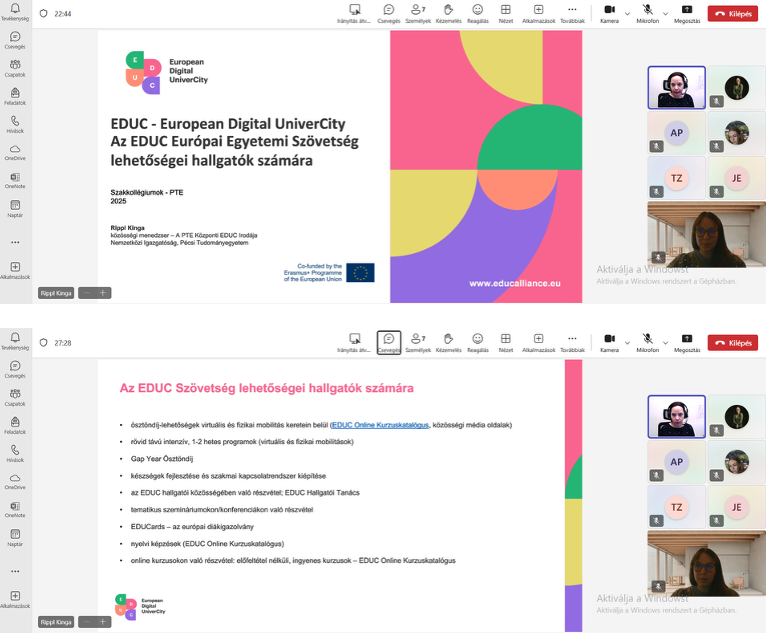Open Feladatok in the 27:28 window sidebar
The width and height of the screenshot is (766, 633).
click(x=15, y=426)
